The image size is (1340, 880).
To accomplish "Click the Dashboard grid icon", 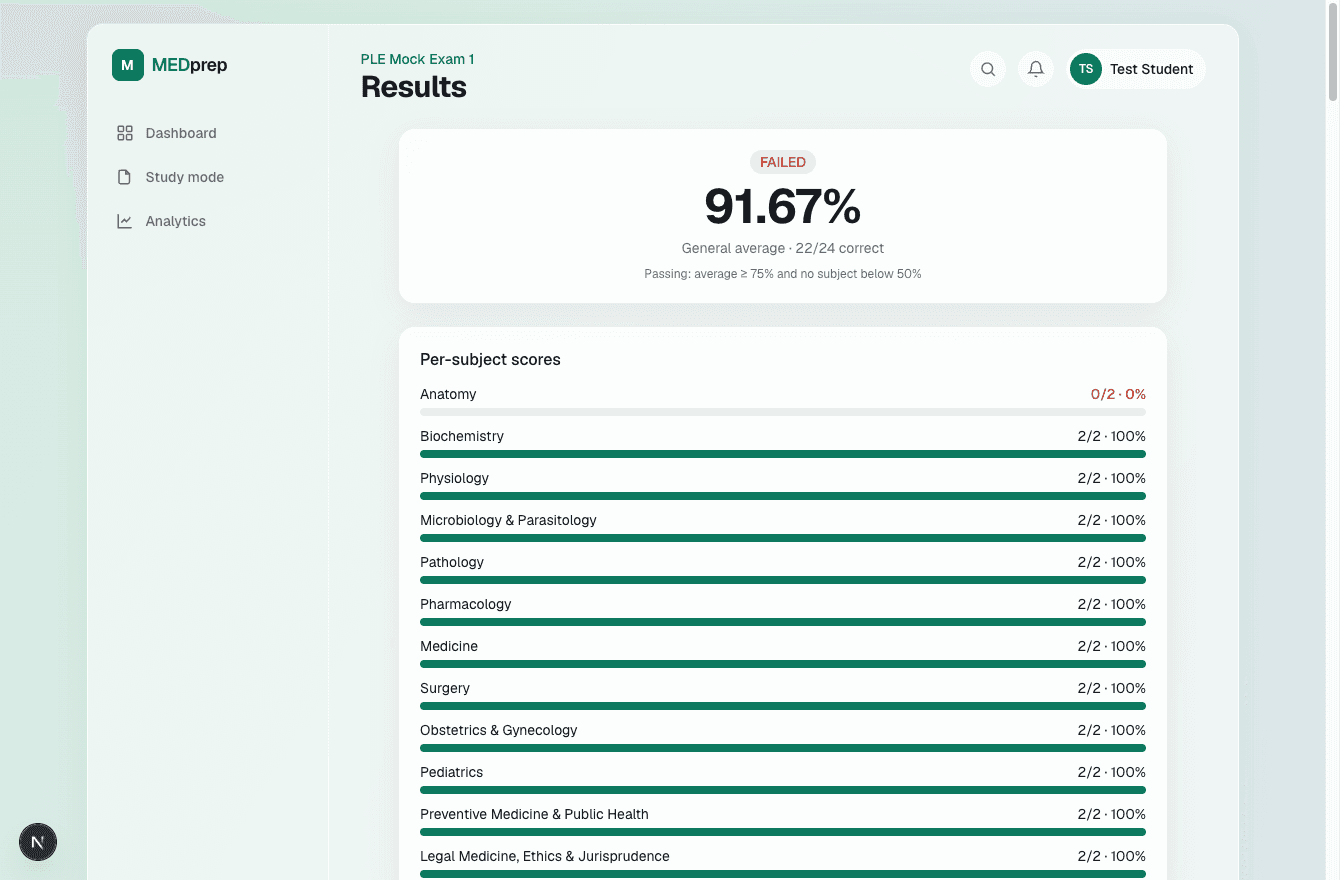I will 125,133.
